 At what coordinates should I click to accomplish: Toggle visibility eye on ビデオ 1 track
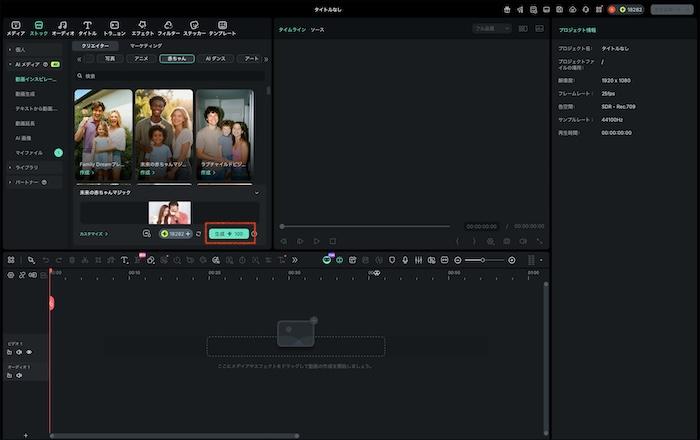click(29, 352)
